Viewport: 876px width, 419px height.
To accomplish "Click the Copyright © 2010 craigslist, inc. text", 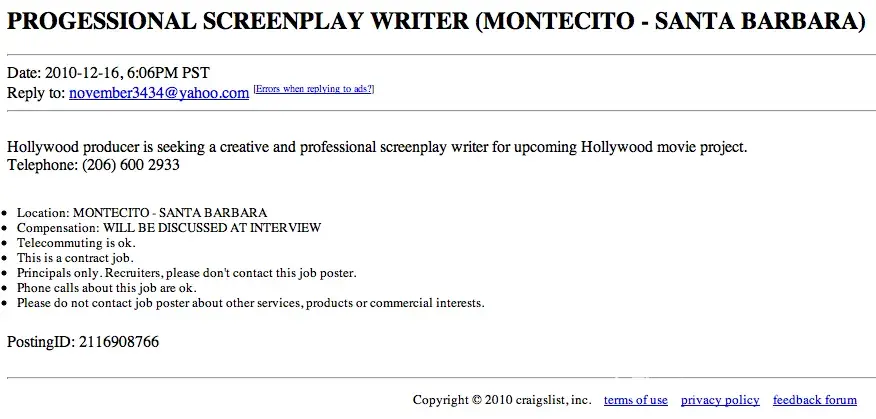I will coord(501,400).
